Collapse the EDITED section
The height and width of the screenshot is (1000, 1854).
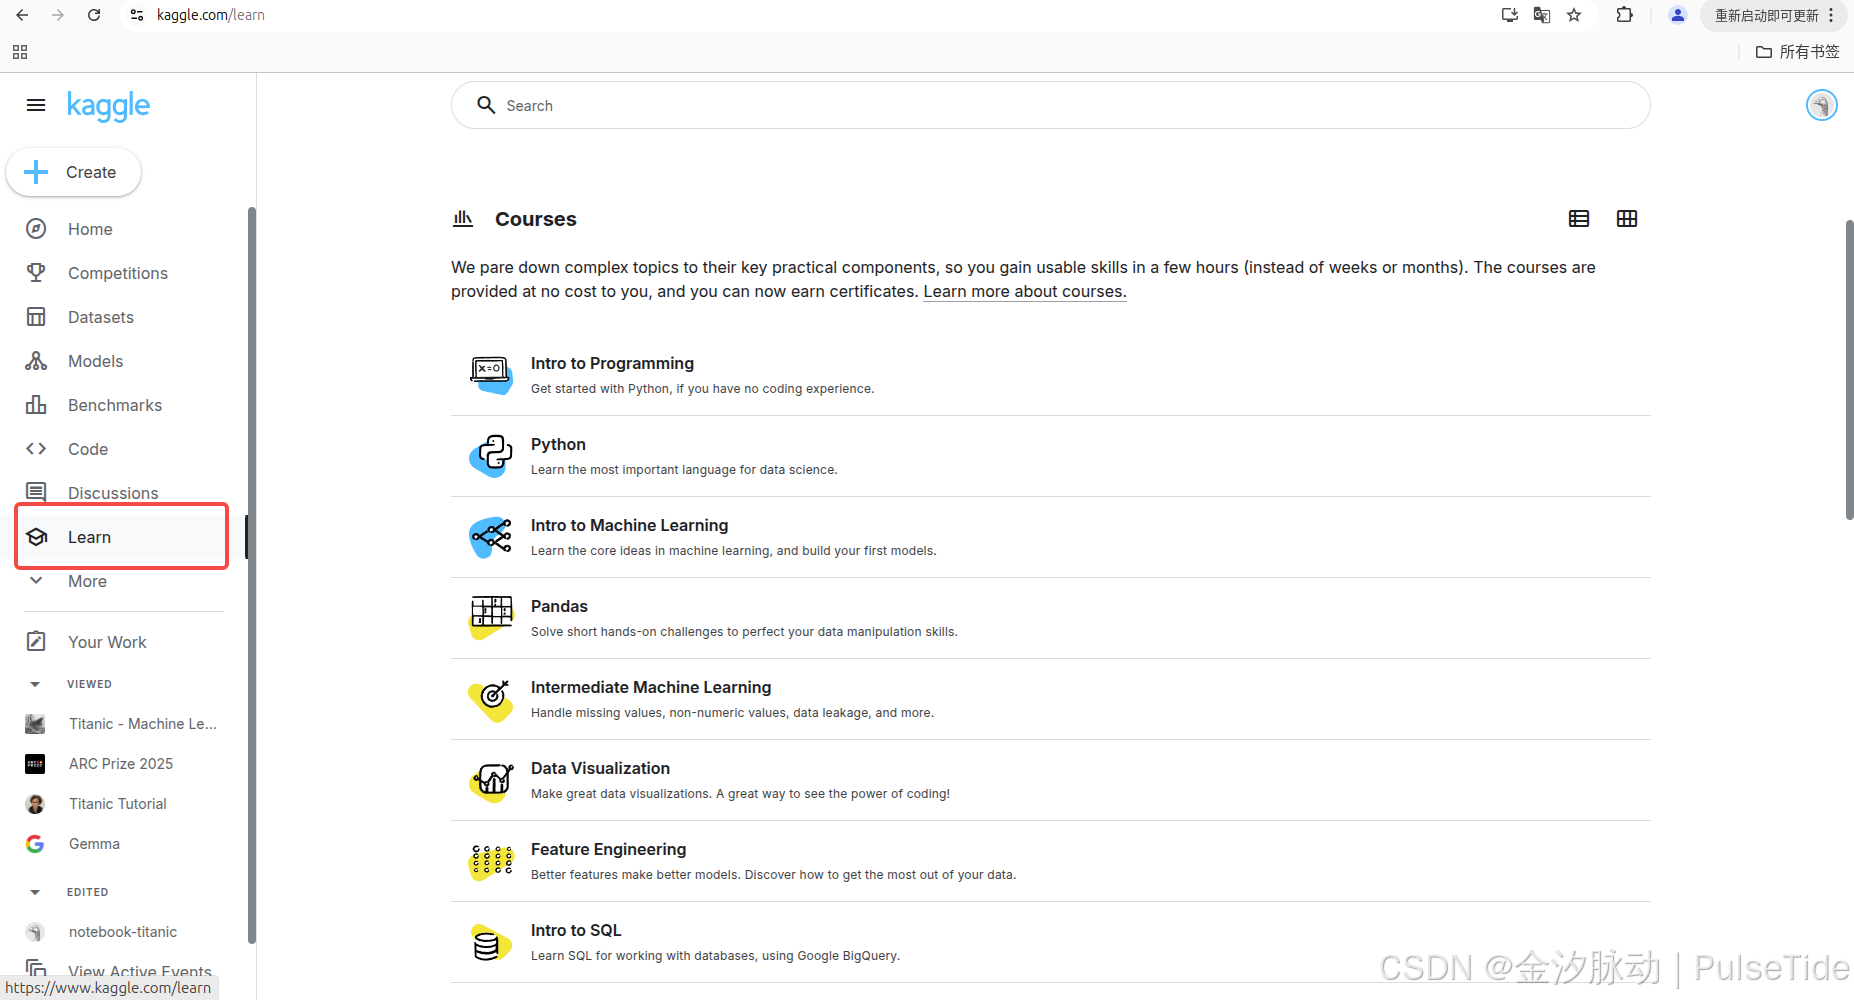point(35,892)
